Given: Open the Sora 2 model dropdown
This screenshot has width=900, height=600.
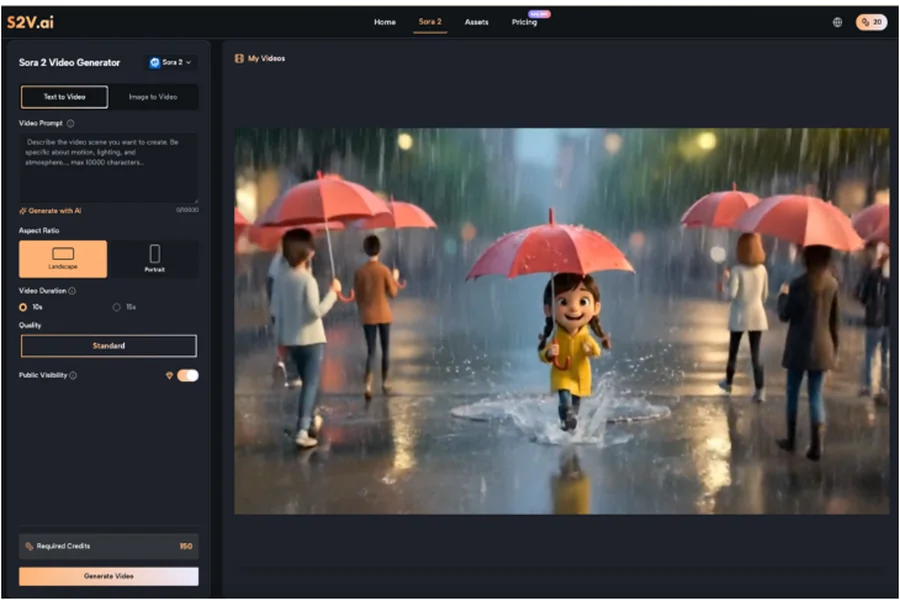Looking at the screenshot, I should coord(172,62).
